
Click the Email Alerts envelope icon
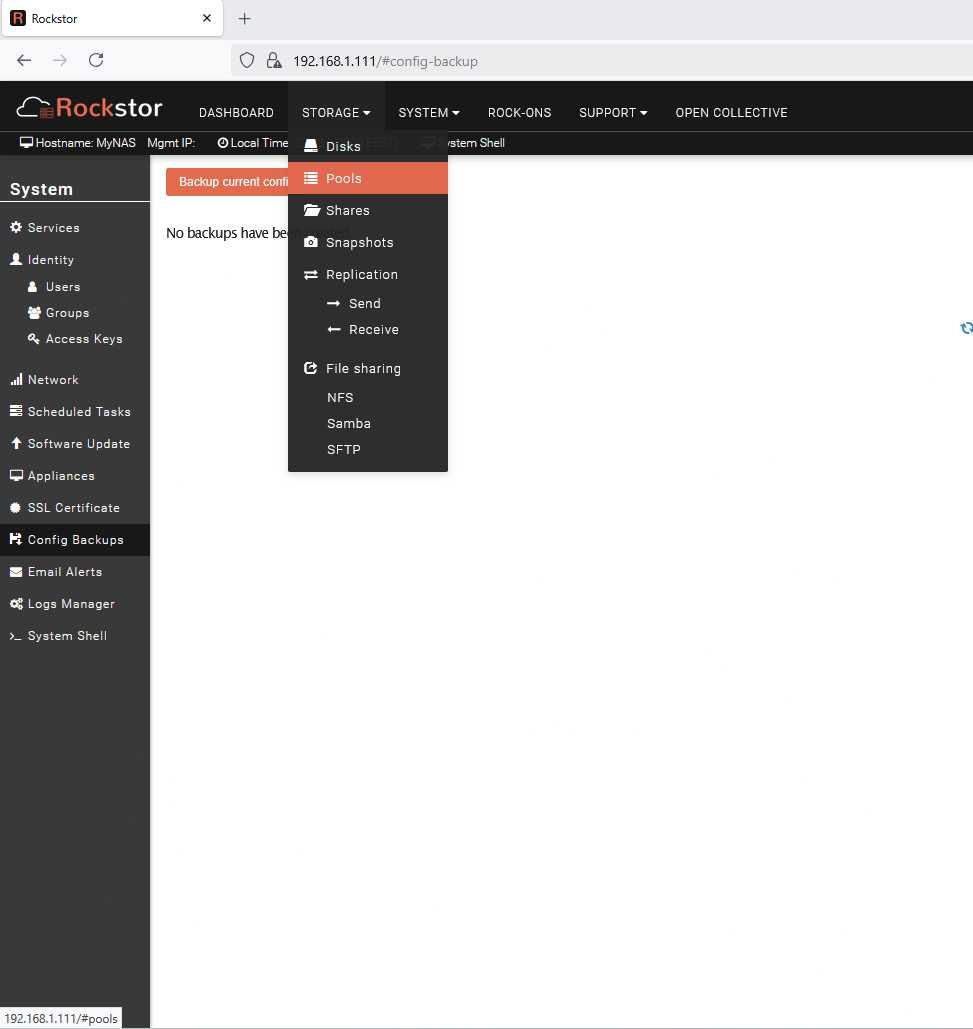pyautogui.click(x=16, y=572)
